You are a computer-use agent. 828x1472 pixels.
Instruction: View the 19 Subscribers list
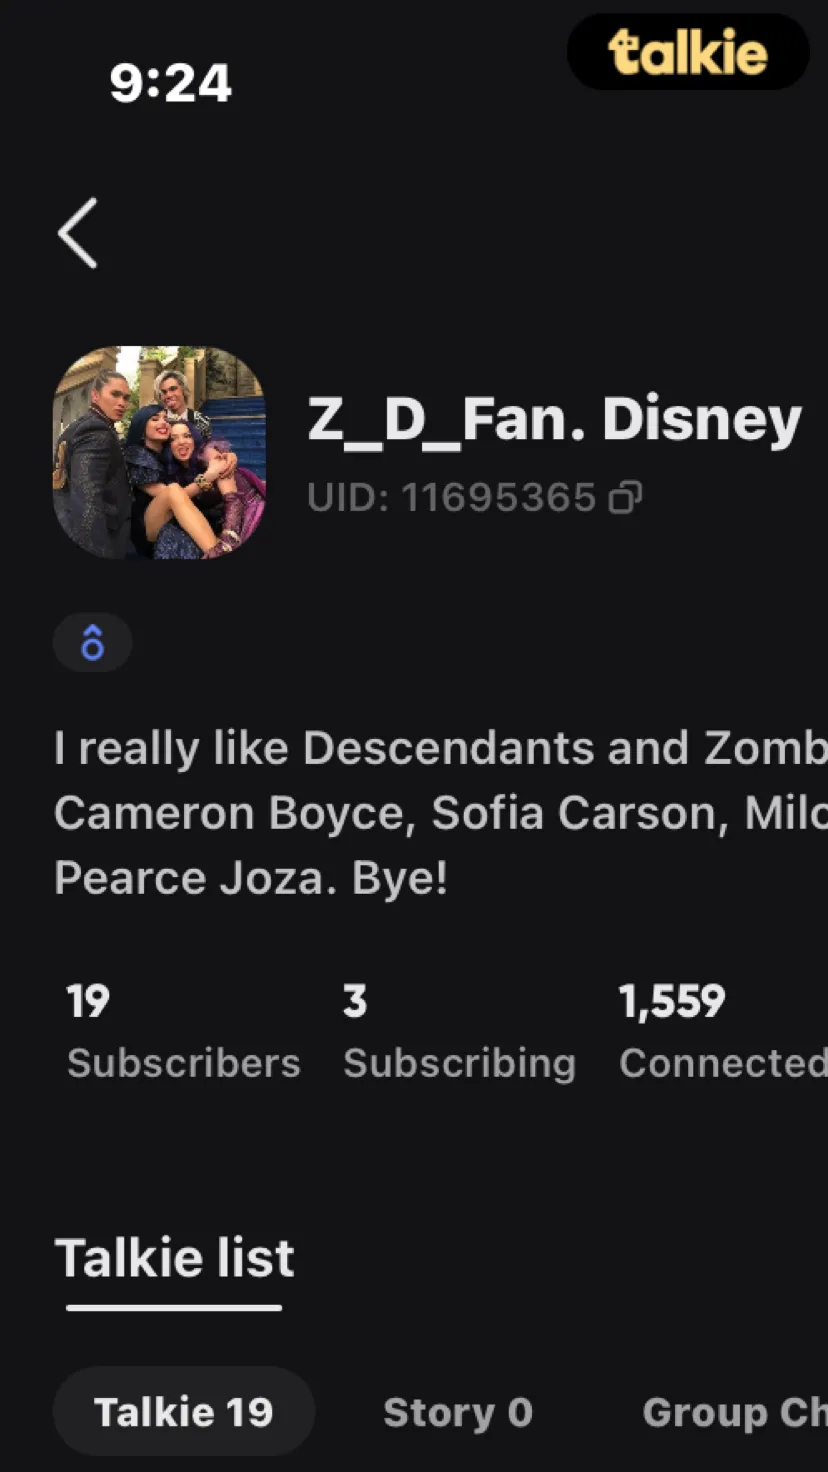tap(184, 1031)
